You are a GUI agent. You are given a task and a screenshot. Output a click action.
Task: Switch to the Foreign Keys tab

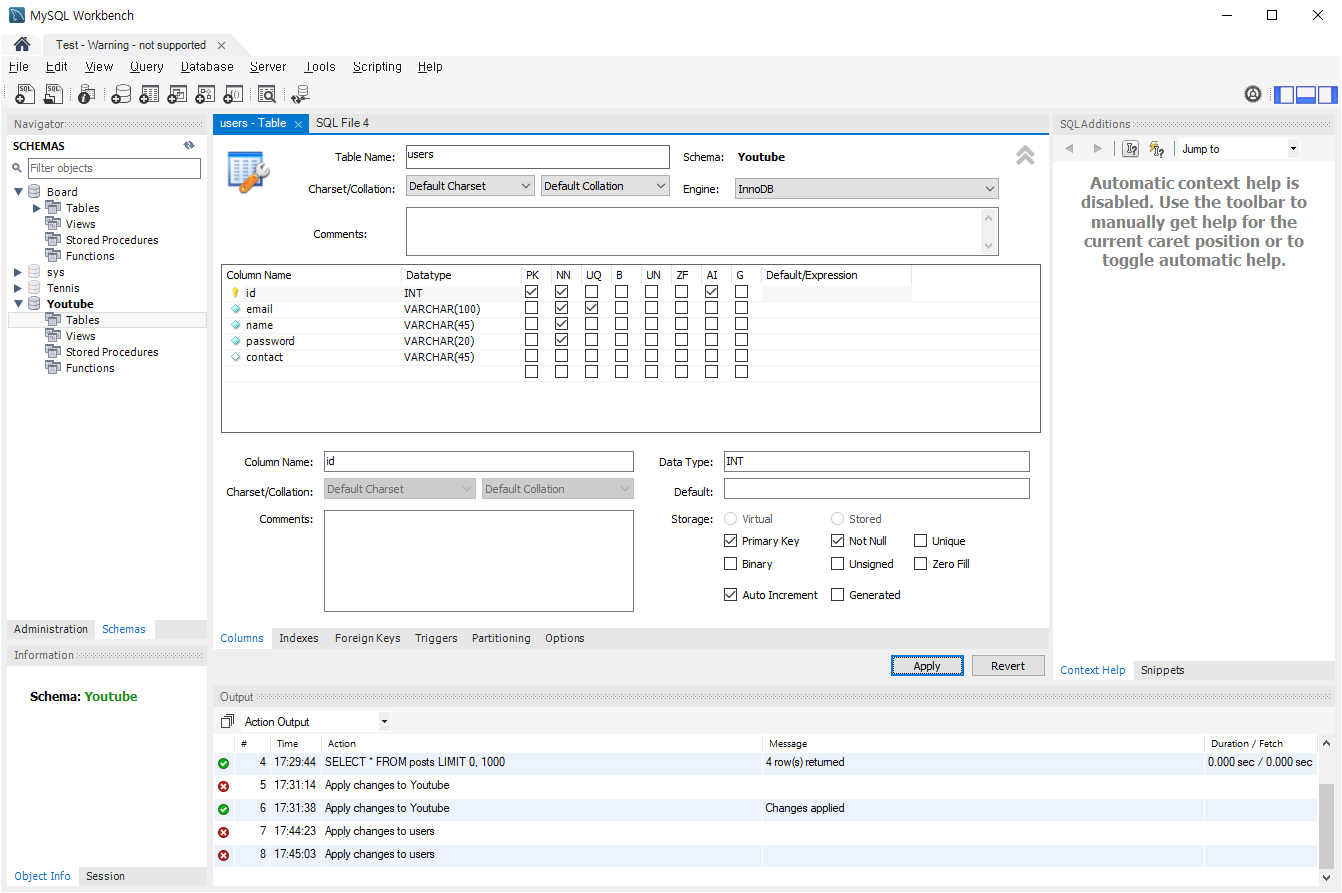(x=367, y=638)
